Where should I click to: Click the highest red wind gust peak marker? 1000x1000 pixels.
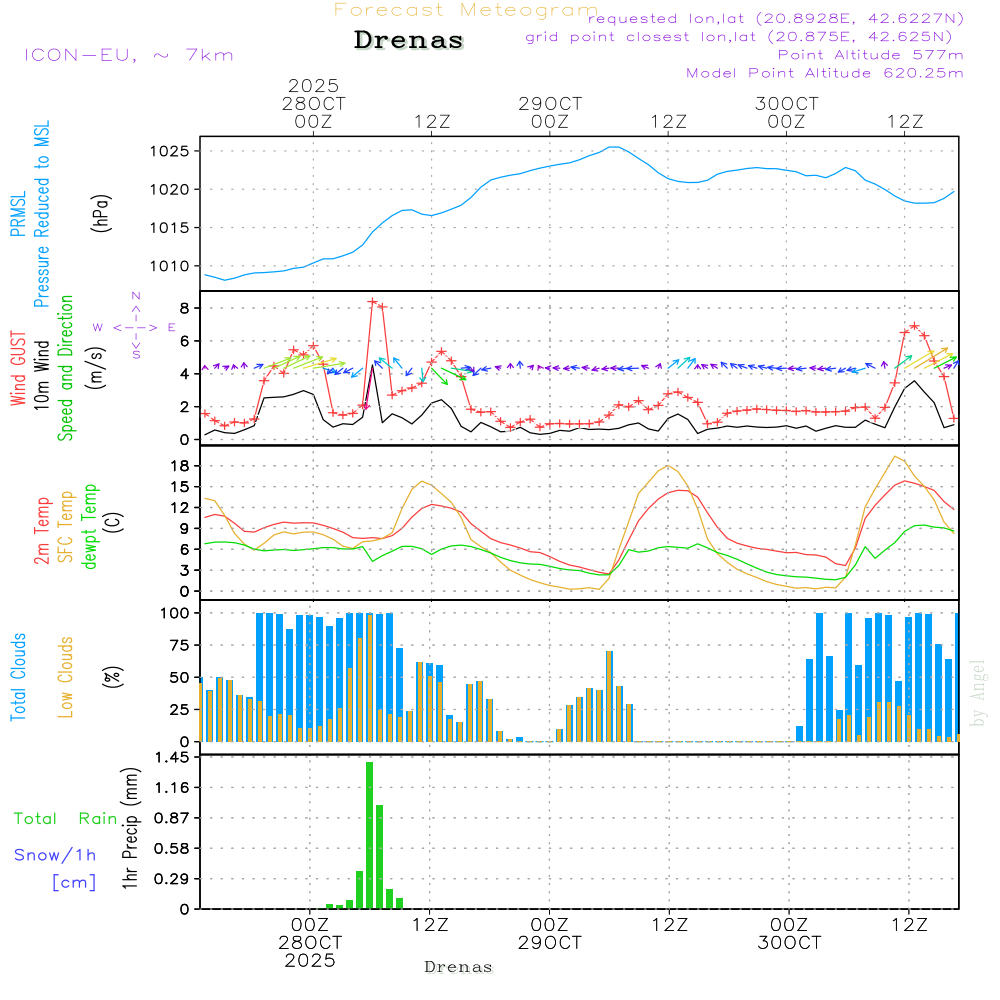pyautogui.click(x=373, y=301)
